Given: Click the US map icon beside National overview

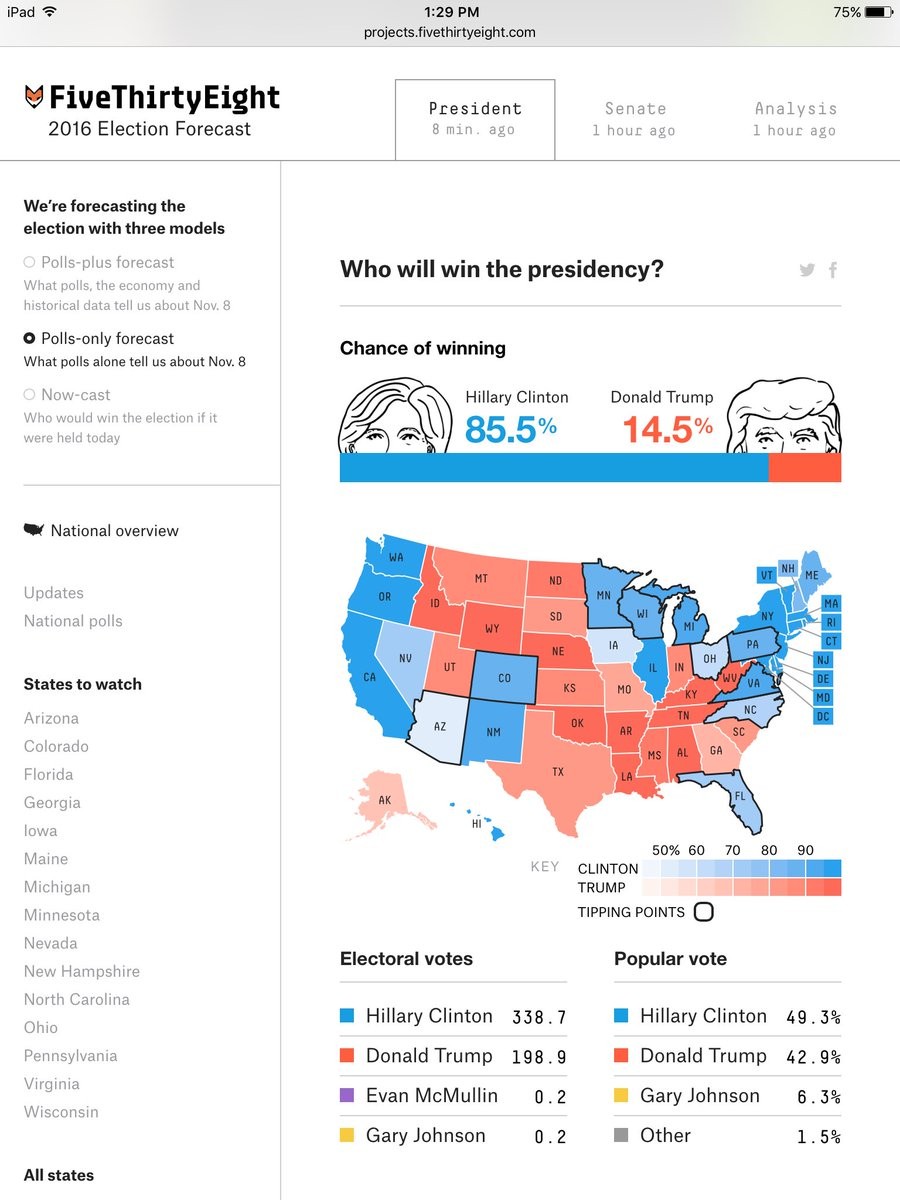Looking at the screenshot, I should pyautogui.click(x=34, y=530).
